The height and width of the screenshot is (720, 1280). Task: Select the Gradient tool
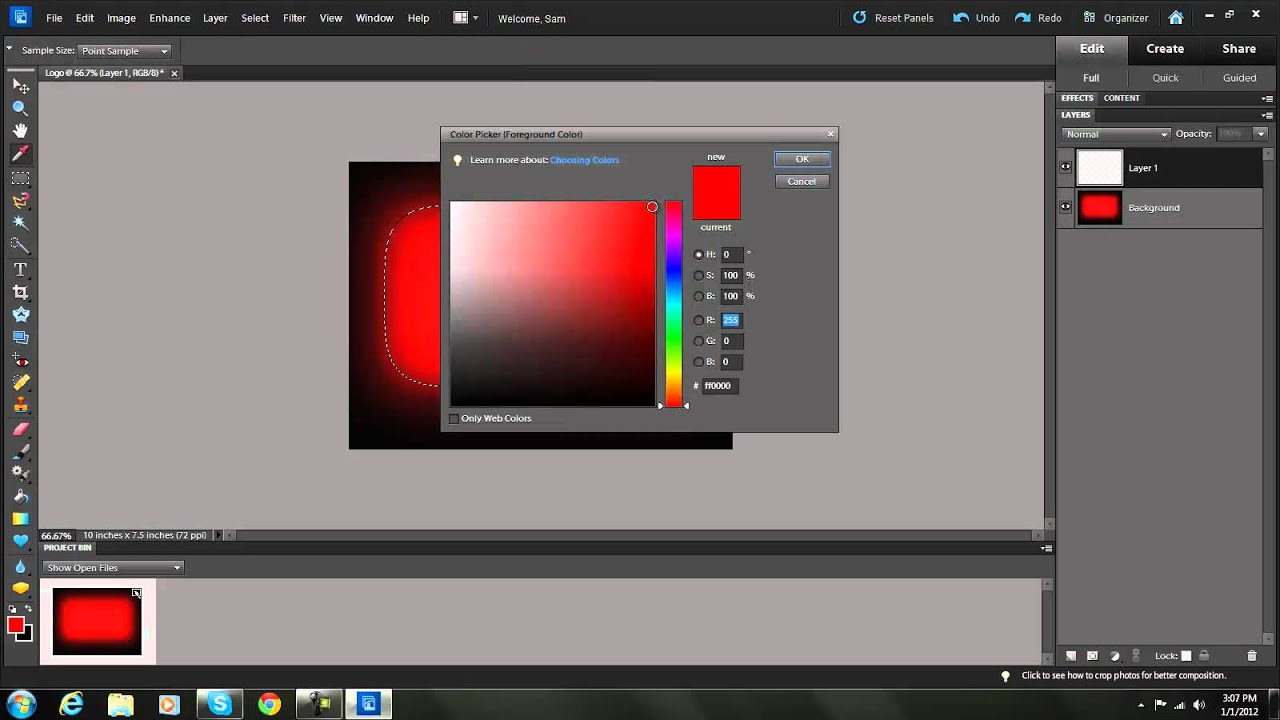tap(20, 519)
